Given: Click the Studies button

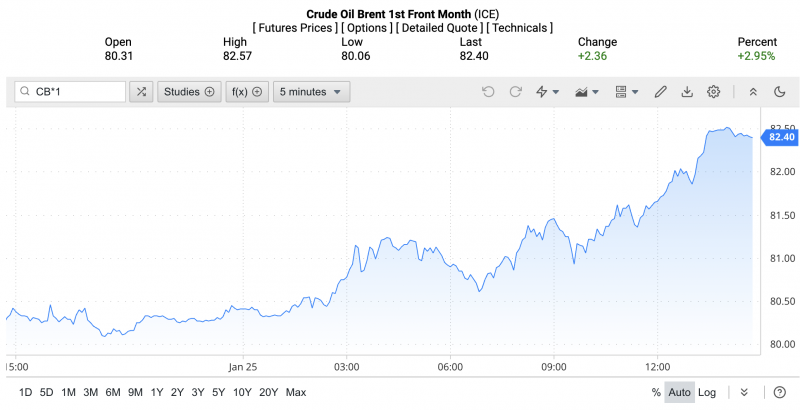Looking at the screenshot, I should (x=189, y=92).
